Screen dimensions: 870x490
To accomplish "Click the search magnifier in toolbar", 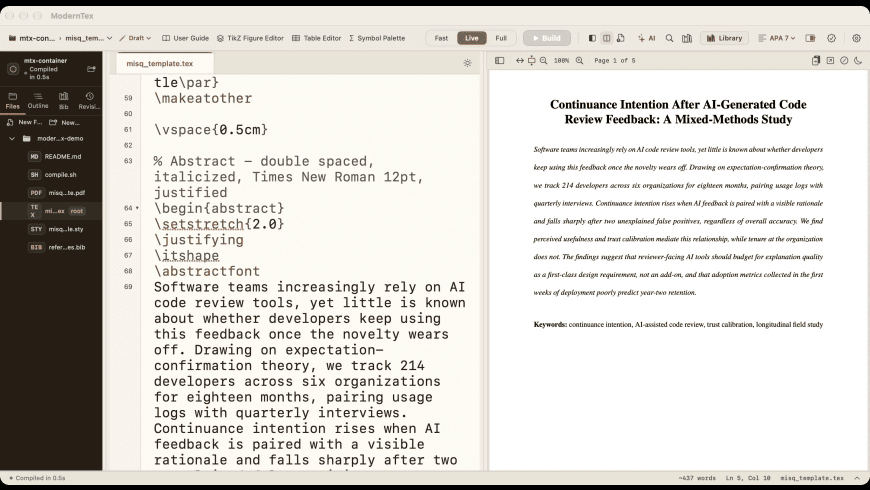I will coord(670,38).
